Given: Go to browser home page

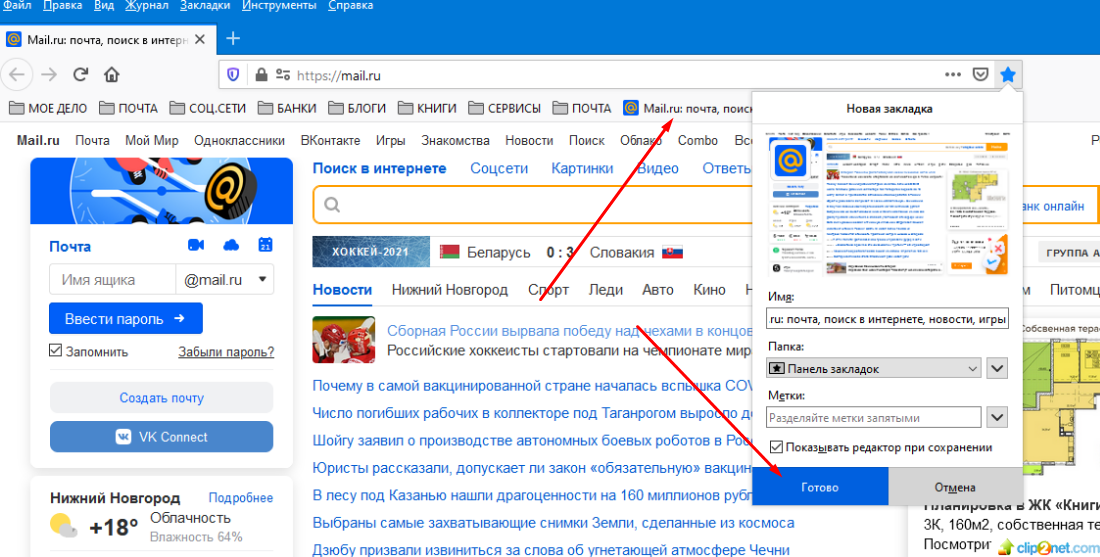Looking at the screenshot, I should pos(112,74).
